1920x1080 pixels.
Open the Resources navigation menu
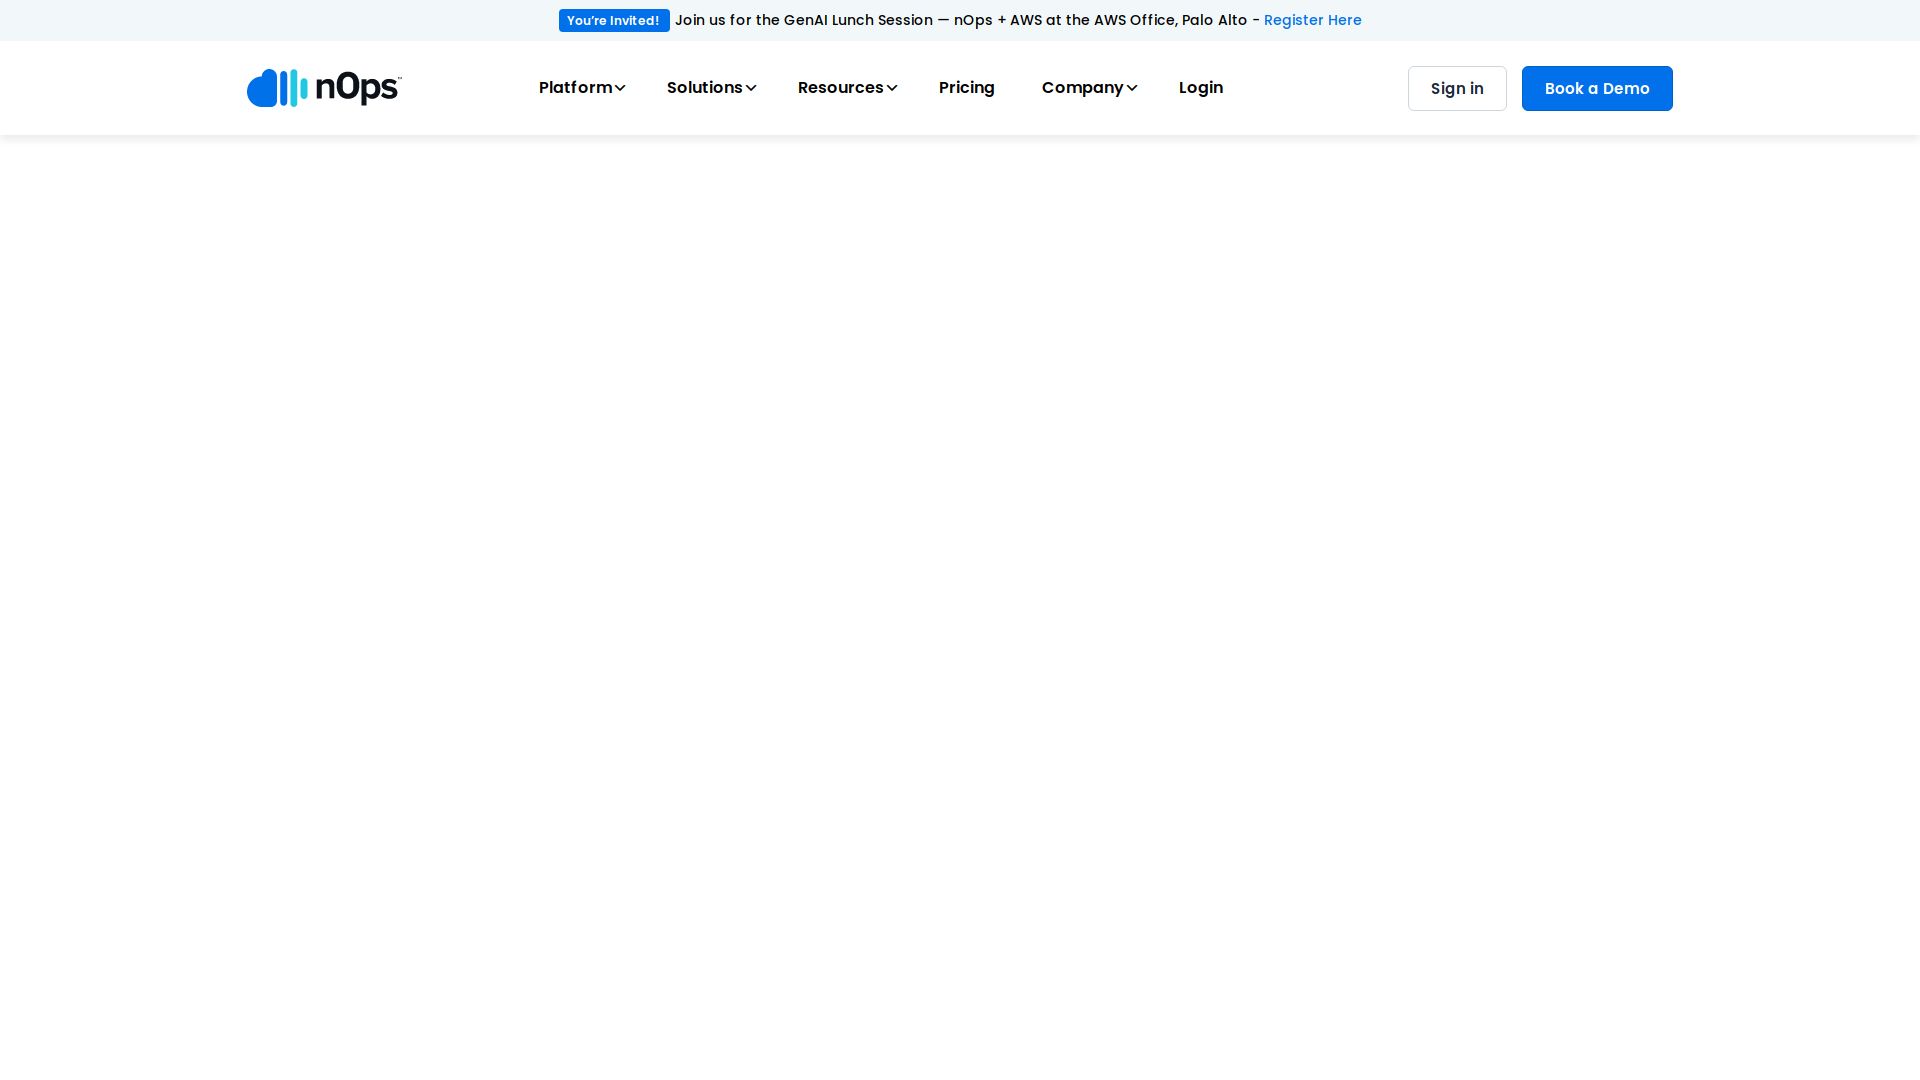click(840, 88)
